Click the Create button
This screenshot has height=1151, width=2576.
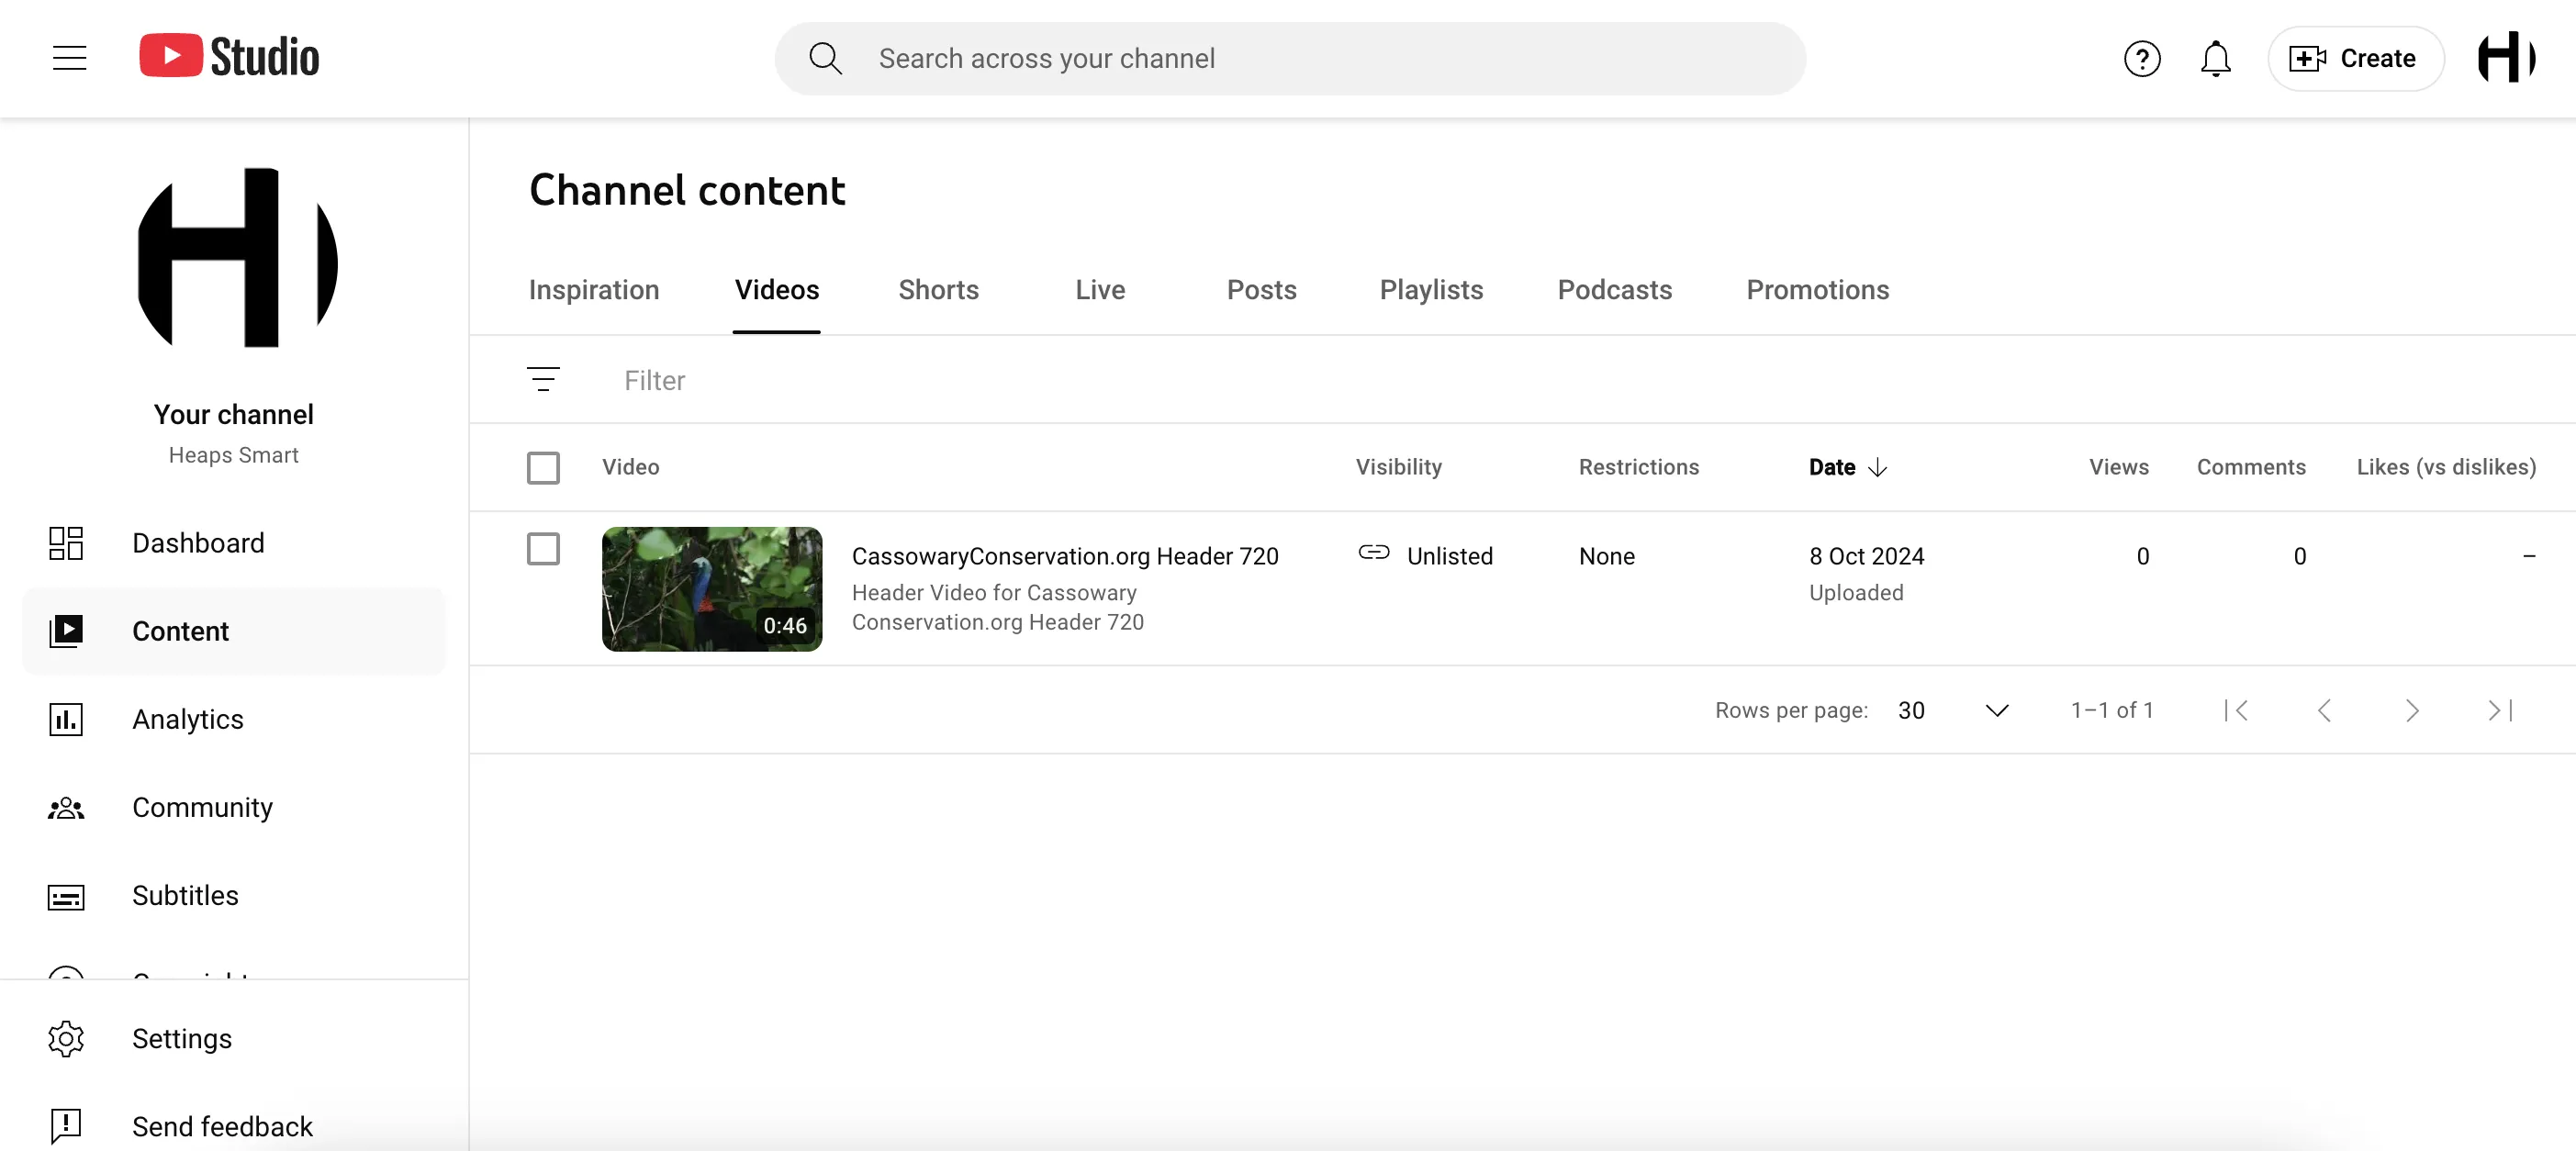2355,59
